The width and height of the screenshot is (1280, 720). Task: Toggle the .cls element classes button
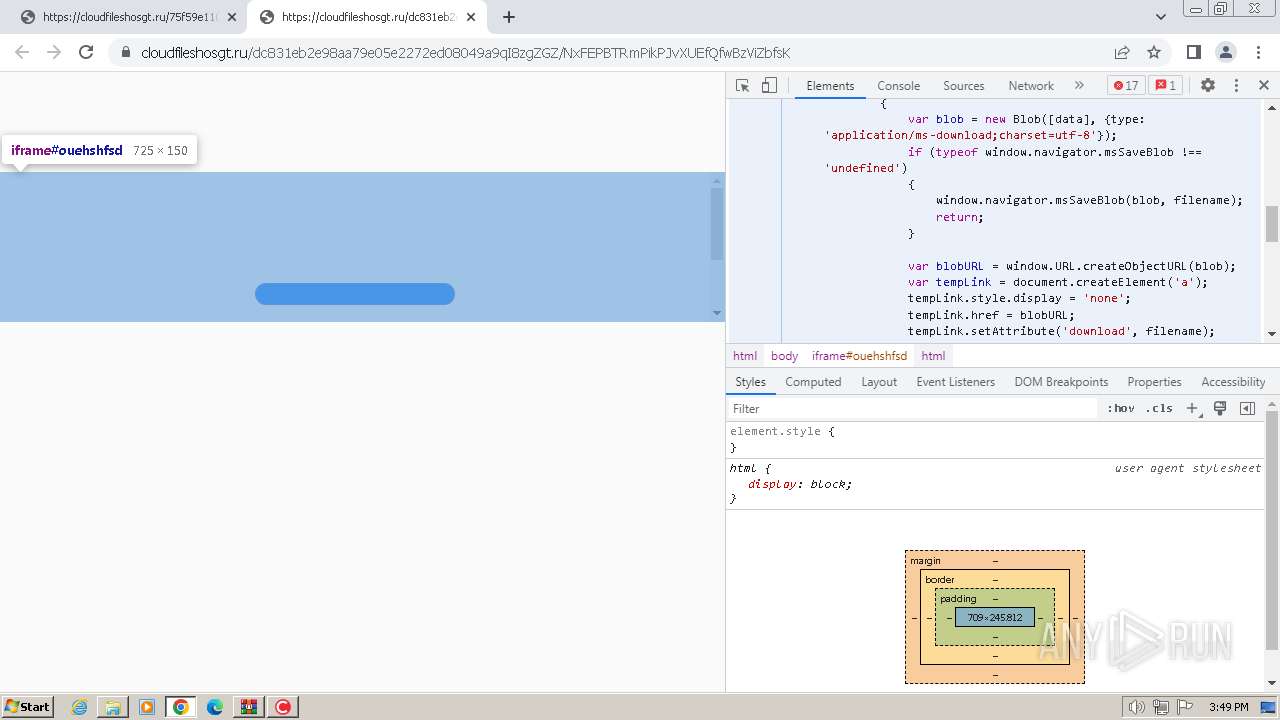tap(1159, 409)
